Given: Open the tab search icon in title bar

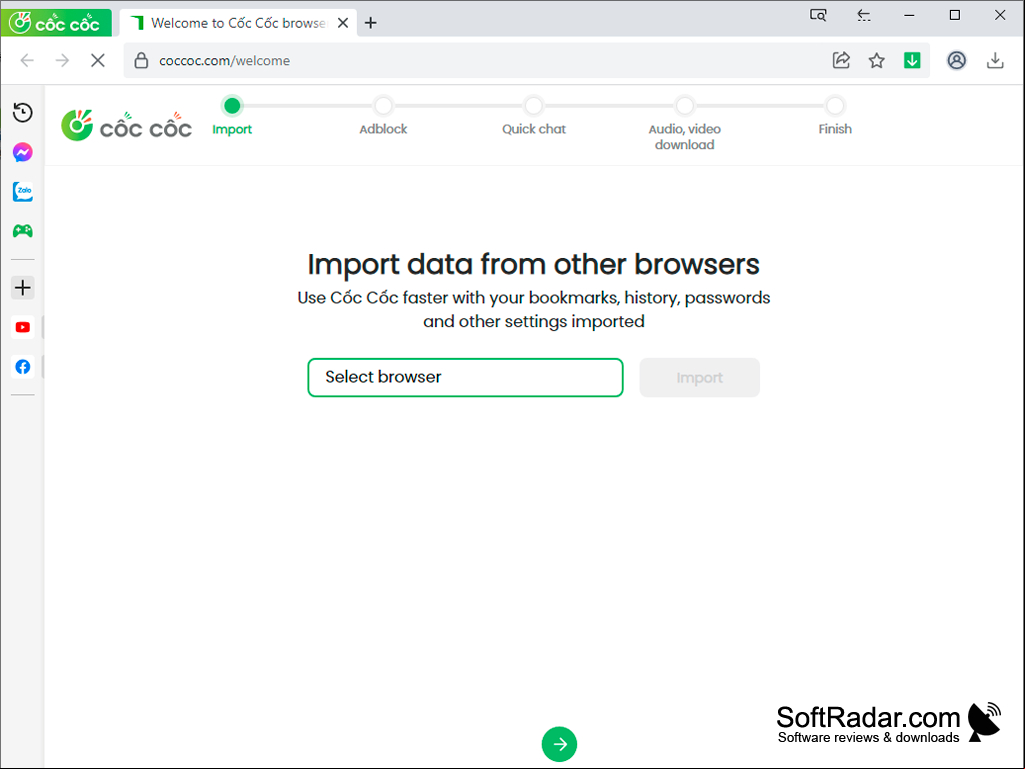Looking at the screenshot, I should click(818, 15).
